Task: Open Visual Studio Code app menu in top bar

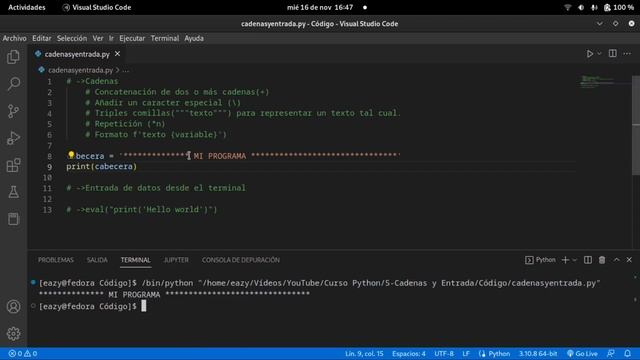Action: pyautogui.click(x=97, y=7)
